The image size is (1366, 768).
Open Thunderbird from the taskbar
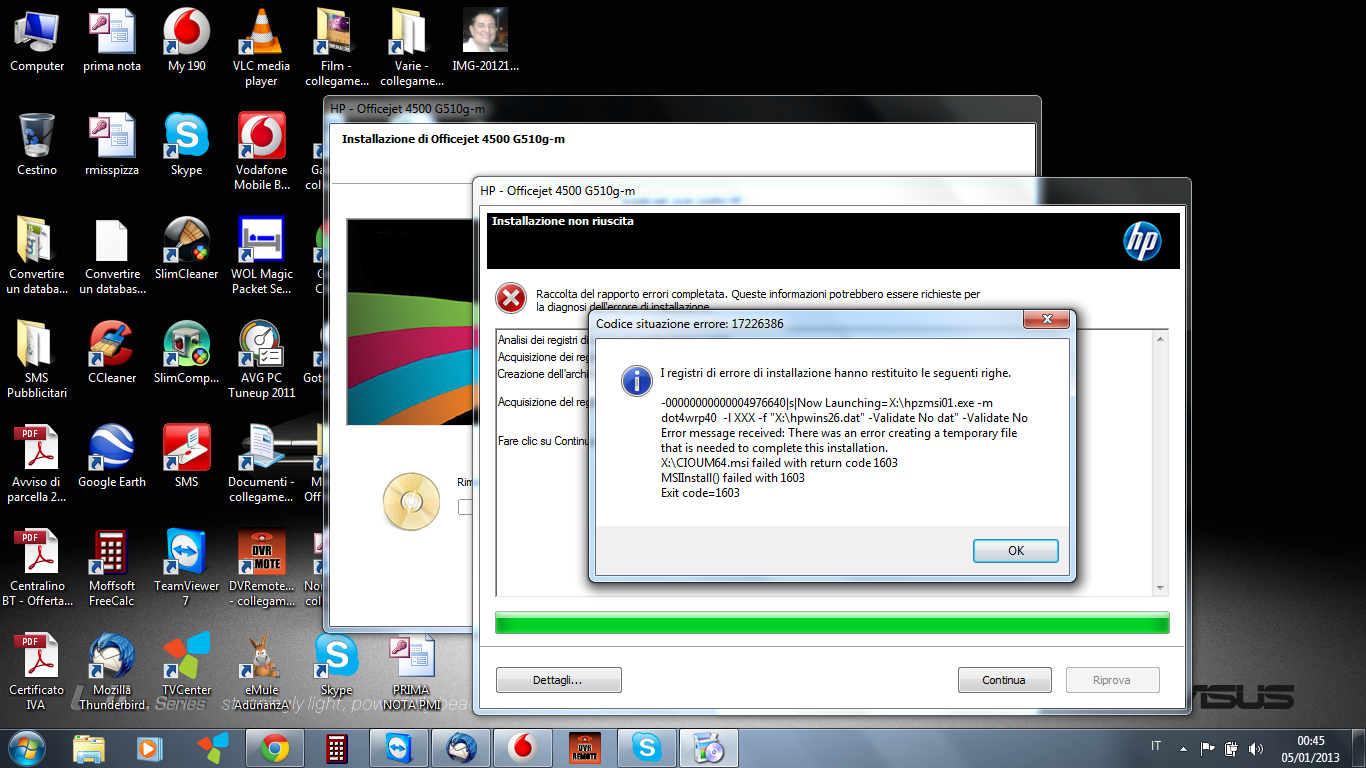tap(461, 748)
